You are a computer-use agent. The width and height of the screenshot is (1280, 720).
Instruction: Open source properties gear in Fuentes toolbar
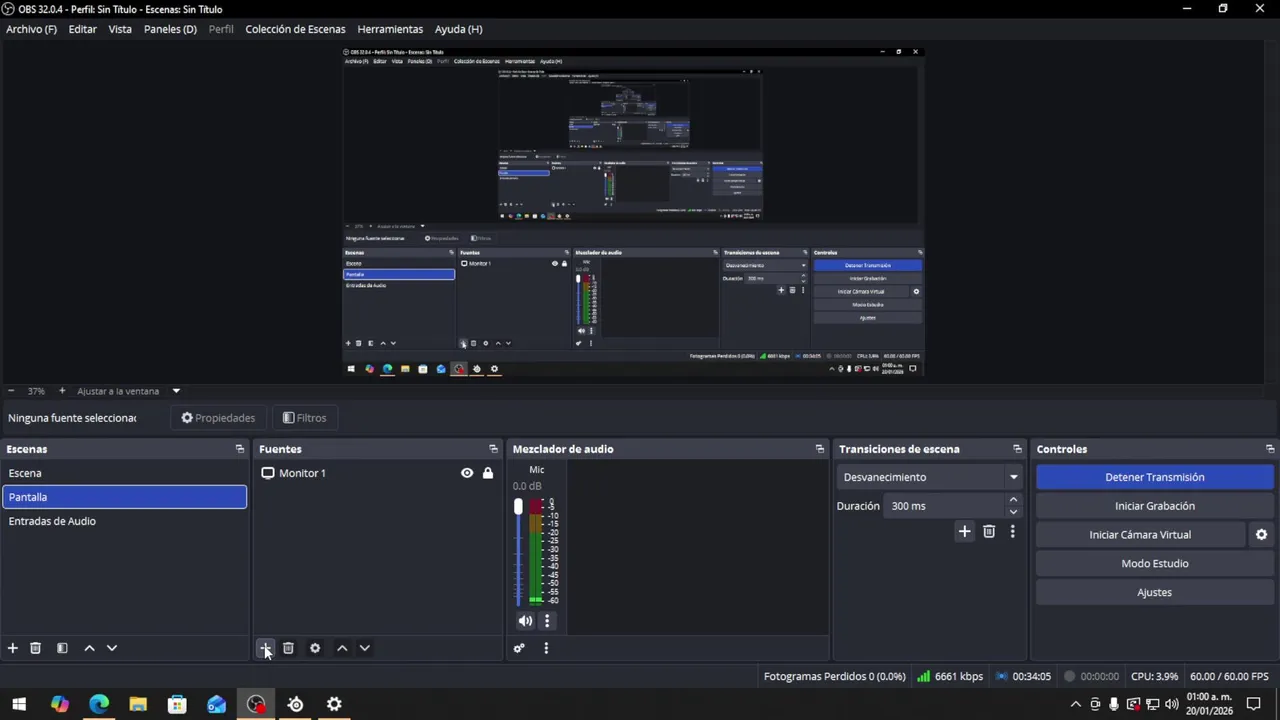[315, 648]
